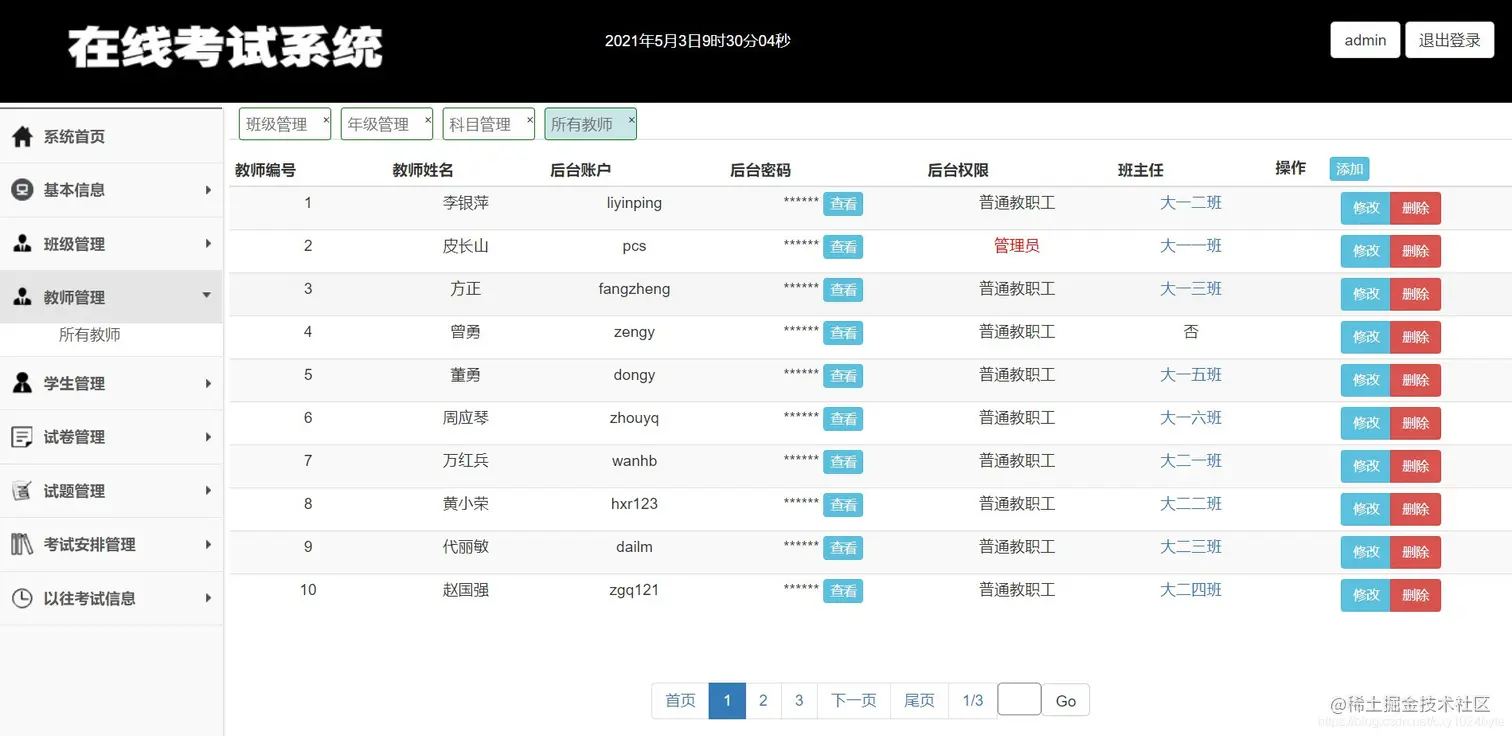Image resolution: width=1512 pixels, height=736 pixels.
Task: Open the 大二一班 class link
Action: tap(1191, 461)
